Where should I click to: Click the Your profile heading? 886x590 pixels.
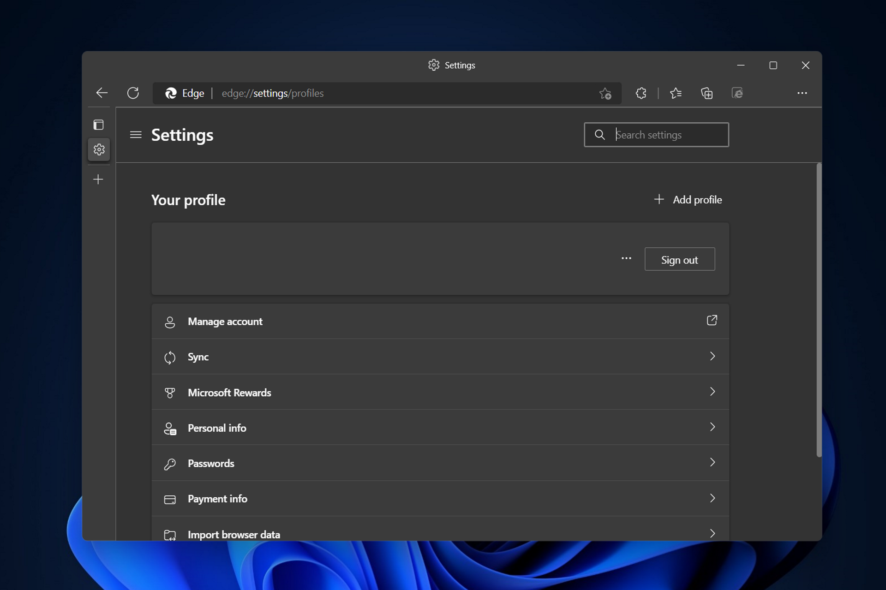pyautogui.click(x=188, y=200)
